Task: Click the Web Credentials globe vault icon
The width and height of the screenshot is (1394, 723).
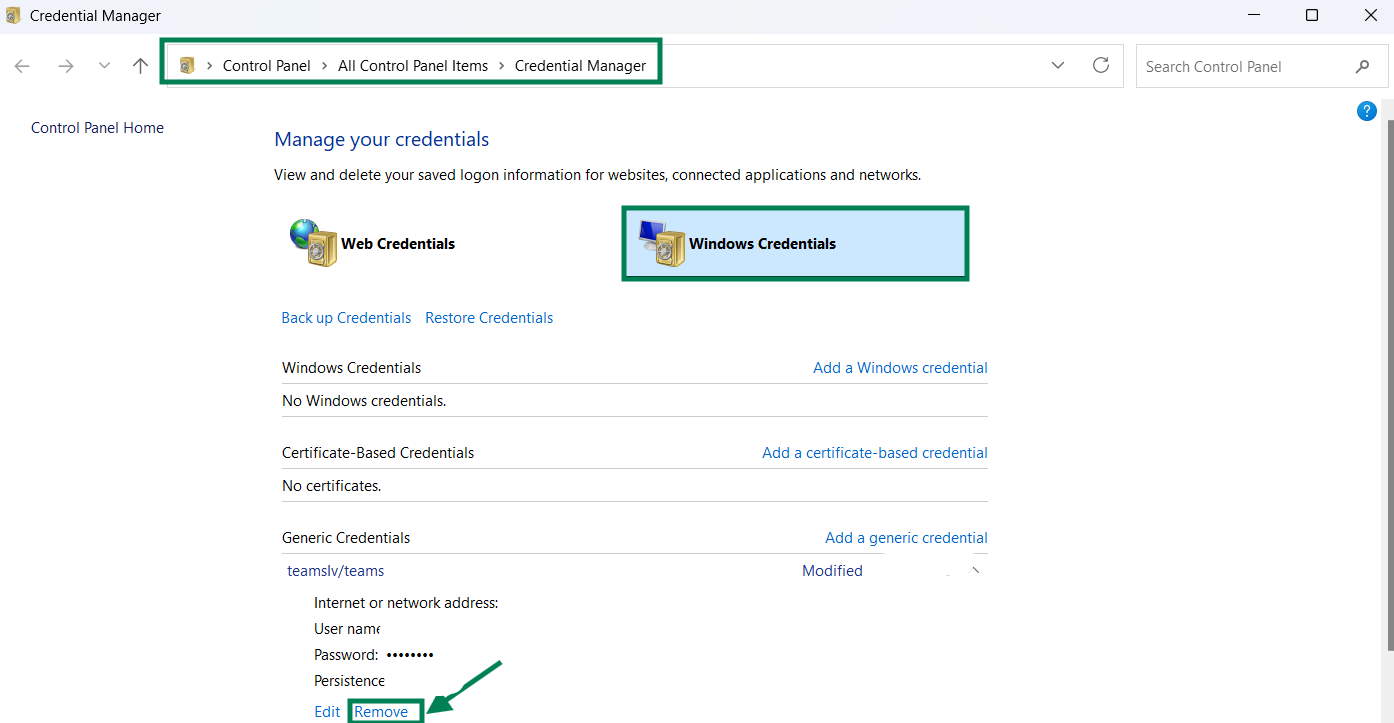Action: pos(313,243)
